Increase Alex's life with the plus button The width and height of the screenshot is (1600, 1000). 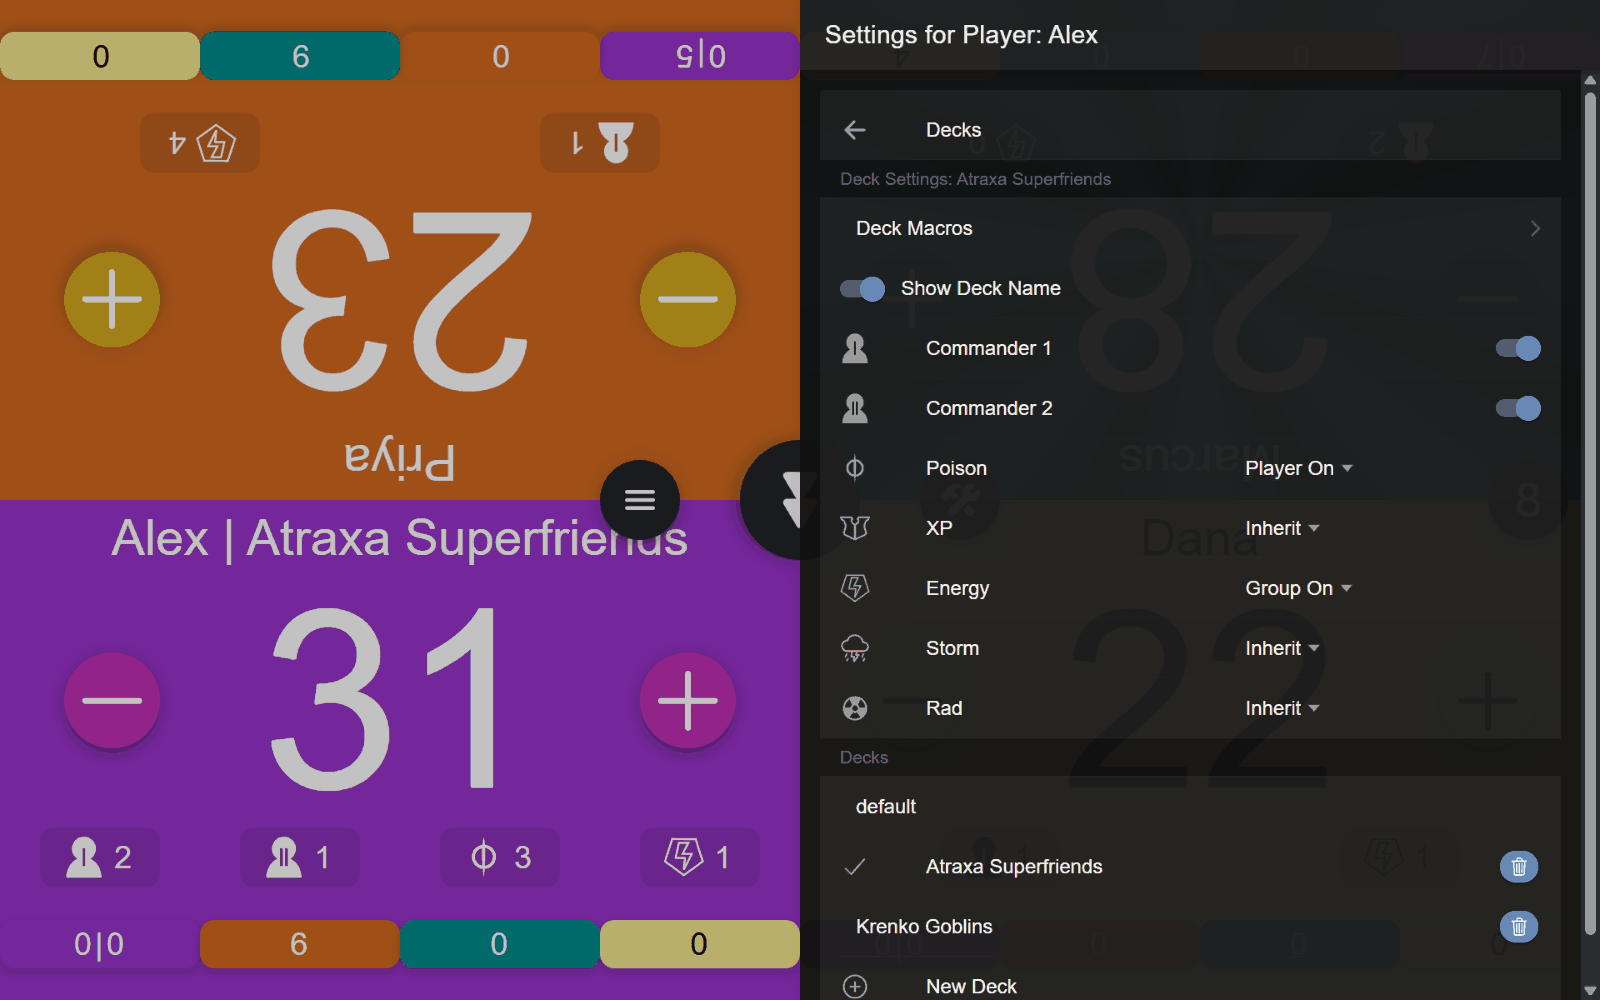coord(688,700)
